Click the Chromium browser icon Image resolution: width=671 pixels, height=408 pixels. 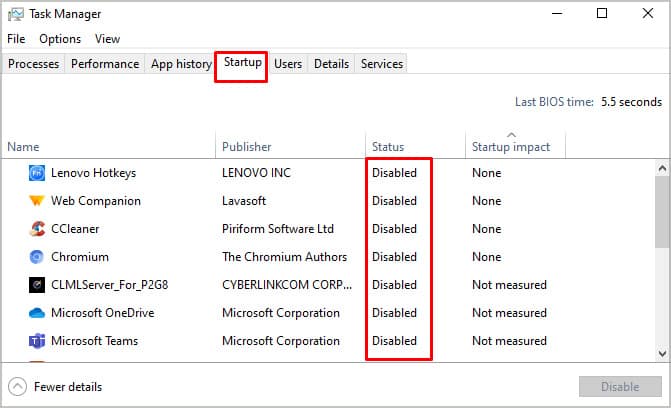click(x=37, y=257)
